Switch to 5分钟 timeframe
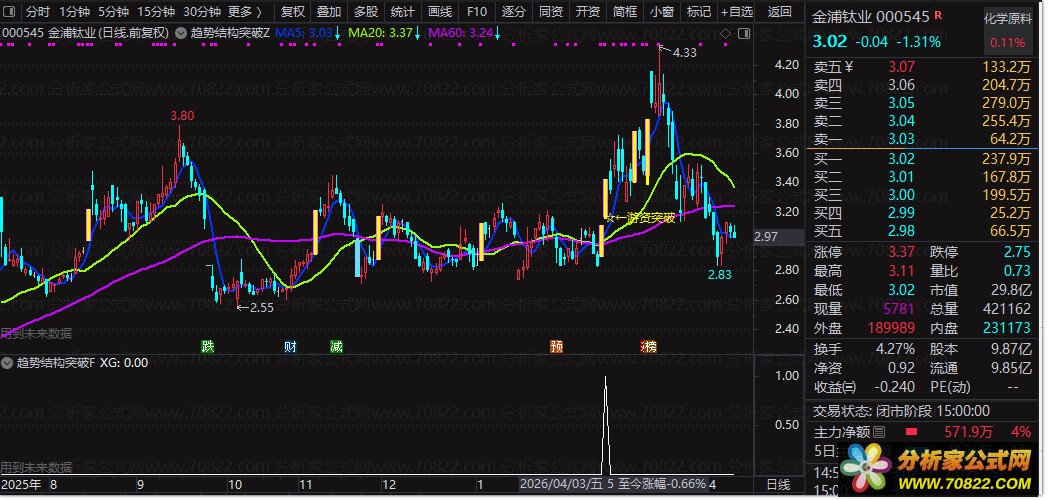Screen dimensions: 1048x500 pos(114,11)
